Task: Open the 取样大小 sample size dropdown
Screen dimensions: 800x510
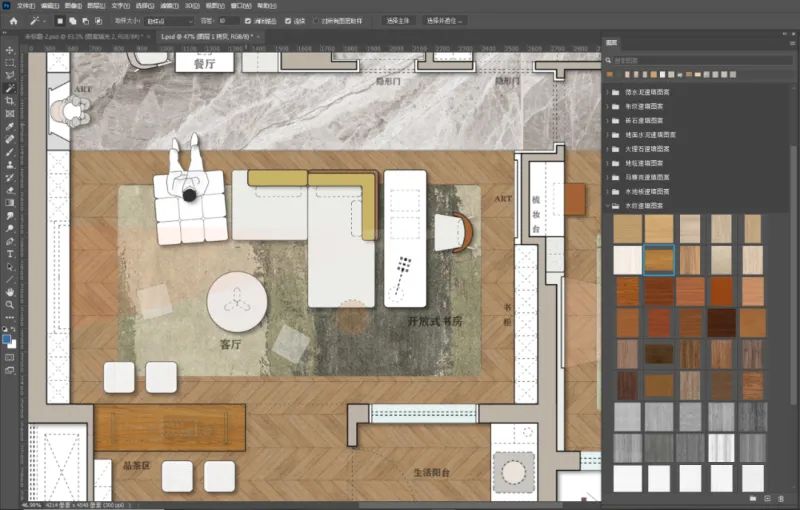Action: (x=168, y=20)
